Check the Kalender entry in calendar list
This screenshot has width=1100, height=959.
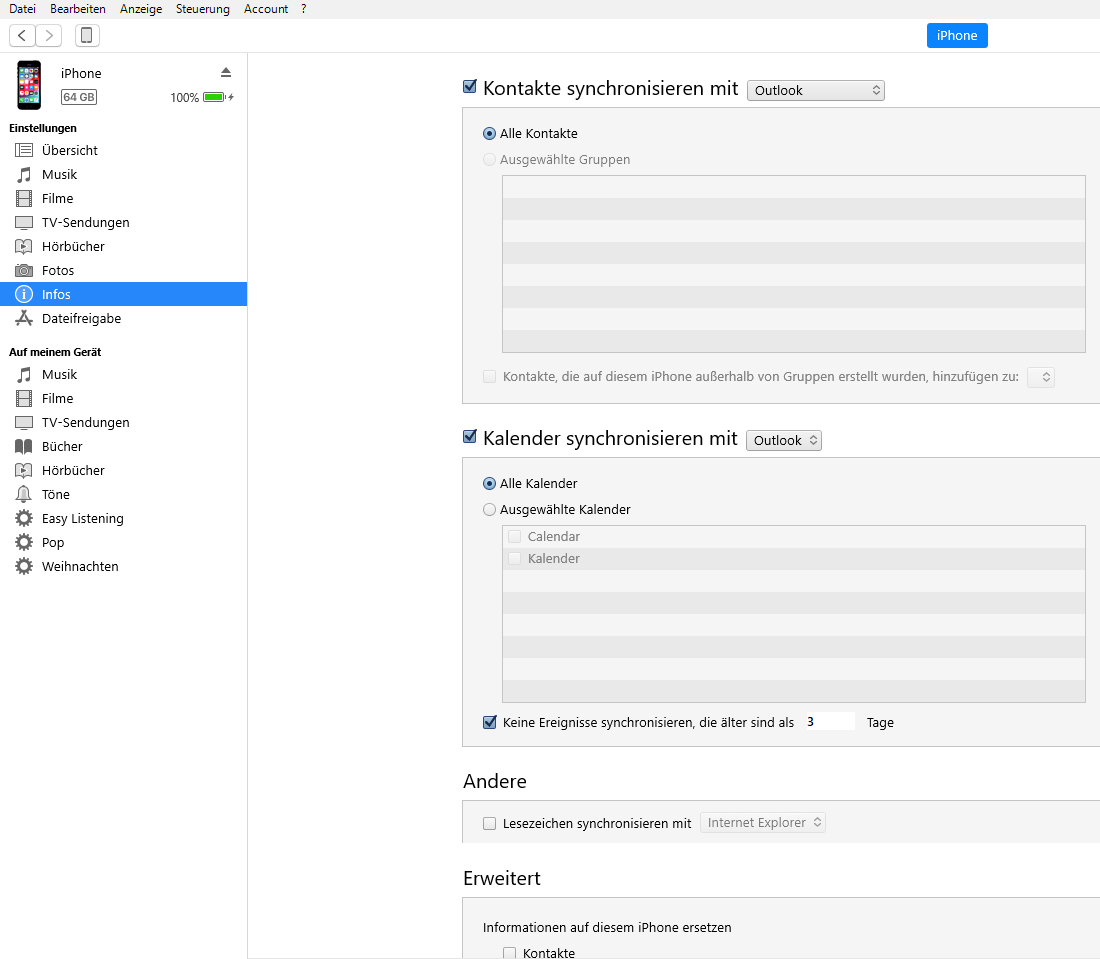tap(515, 558)
